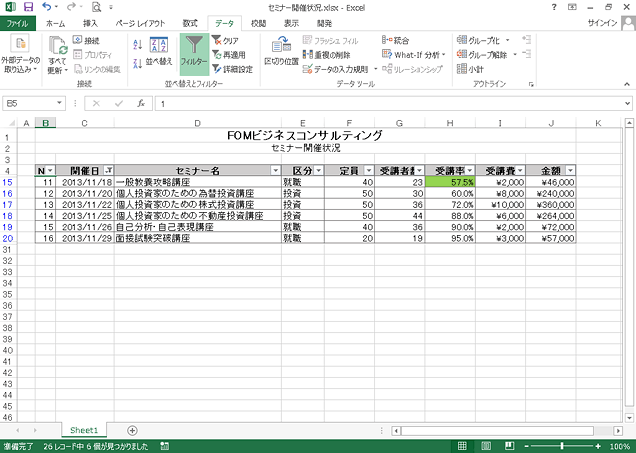Viewport: 636px width, 453px height.
Task: Open filter dropdown for 定員 column
Action: 369,170
